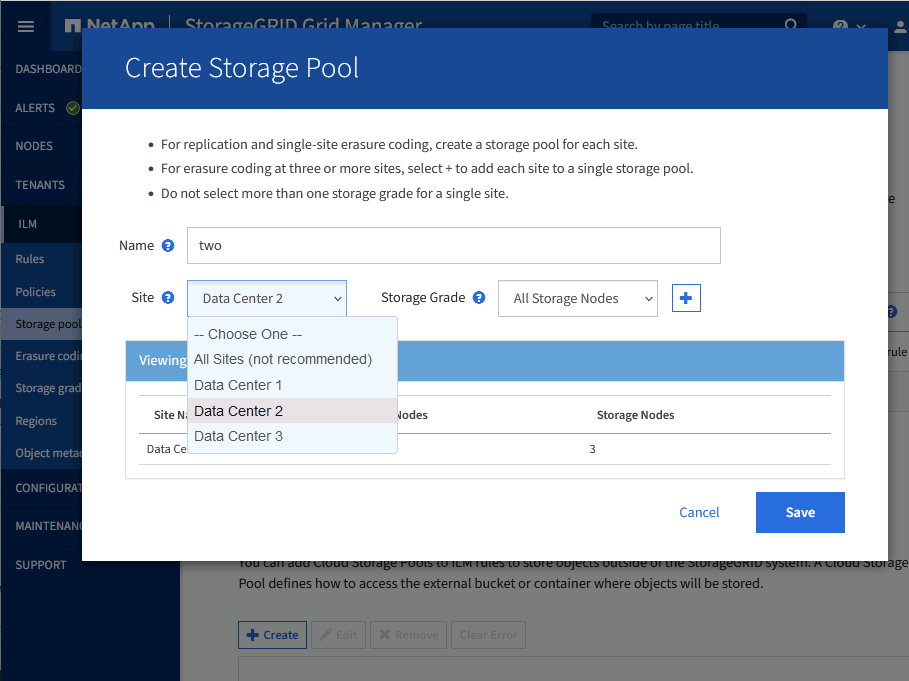Save the storage pool
Image resolution: width=909 pixels, height=681 pixels.
(800, 512)
